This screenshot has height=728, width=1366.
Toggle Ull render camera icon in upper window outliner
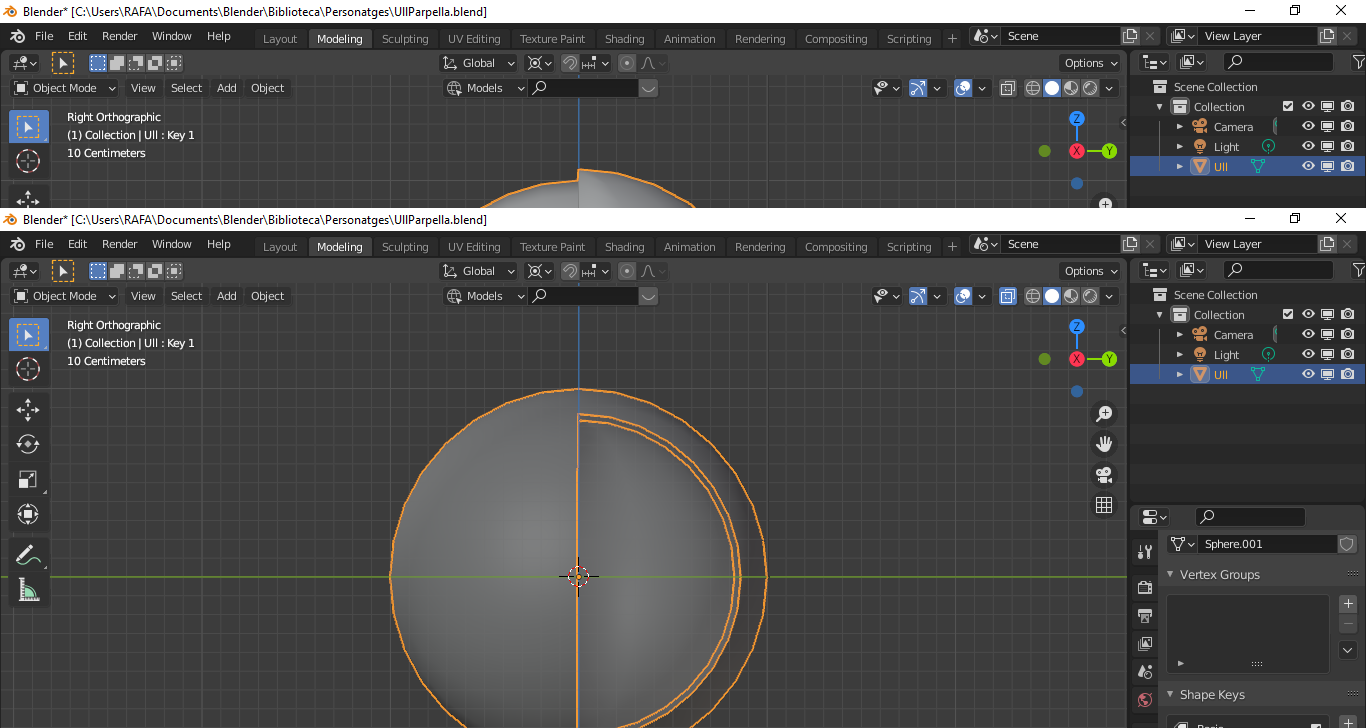pyautogui.click(x=1348, y=166)
